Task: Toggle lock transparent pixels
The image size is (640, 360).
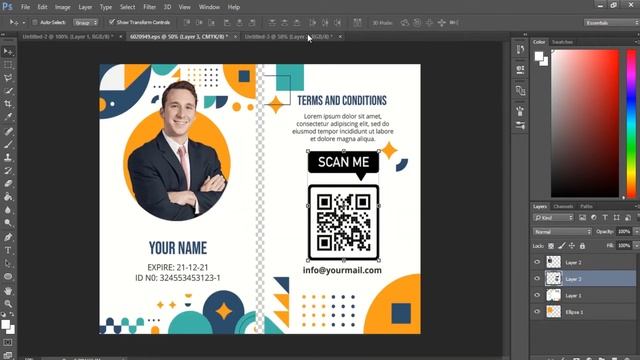Action: 551,246
